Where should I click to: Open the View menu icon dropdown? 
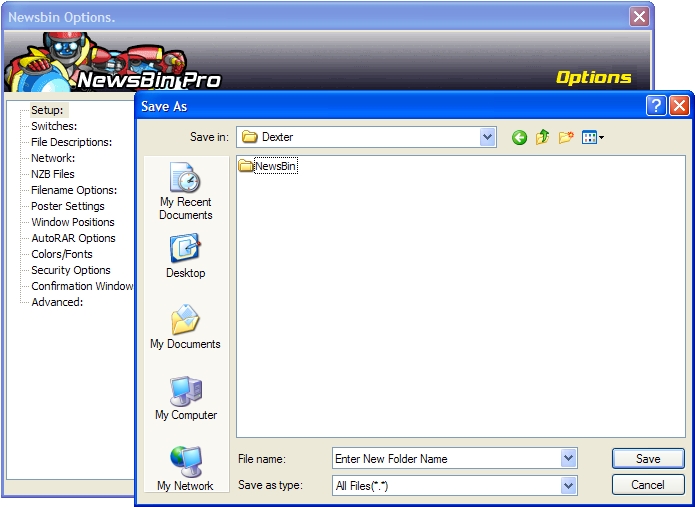[x=593, y=137]
